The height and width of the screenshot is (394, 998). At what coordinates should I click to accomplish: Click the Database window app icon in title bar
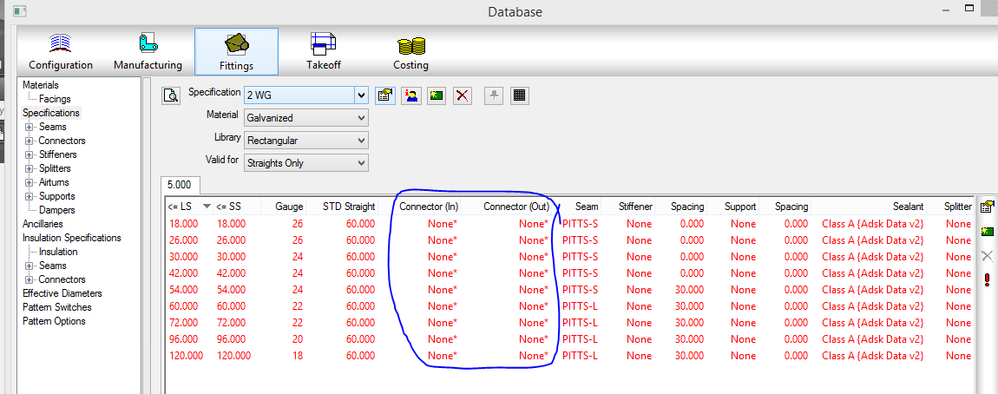tap(20, 11)
